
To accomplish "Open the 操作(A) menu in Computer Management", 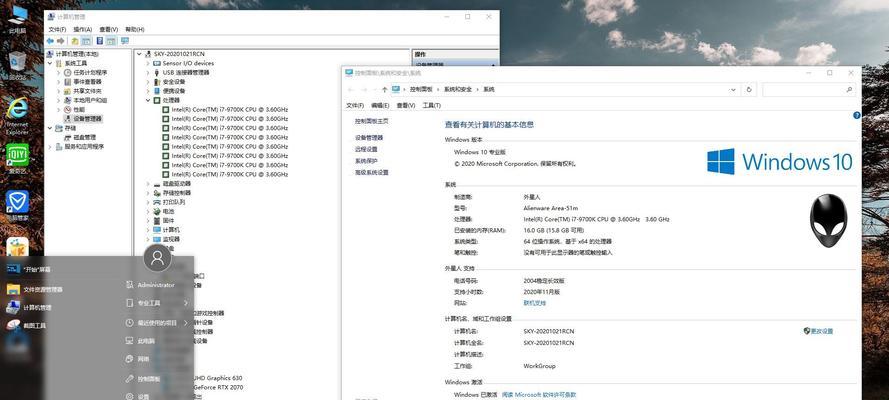I will click(83, 29).
